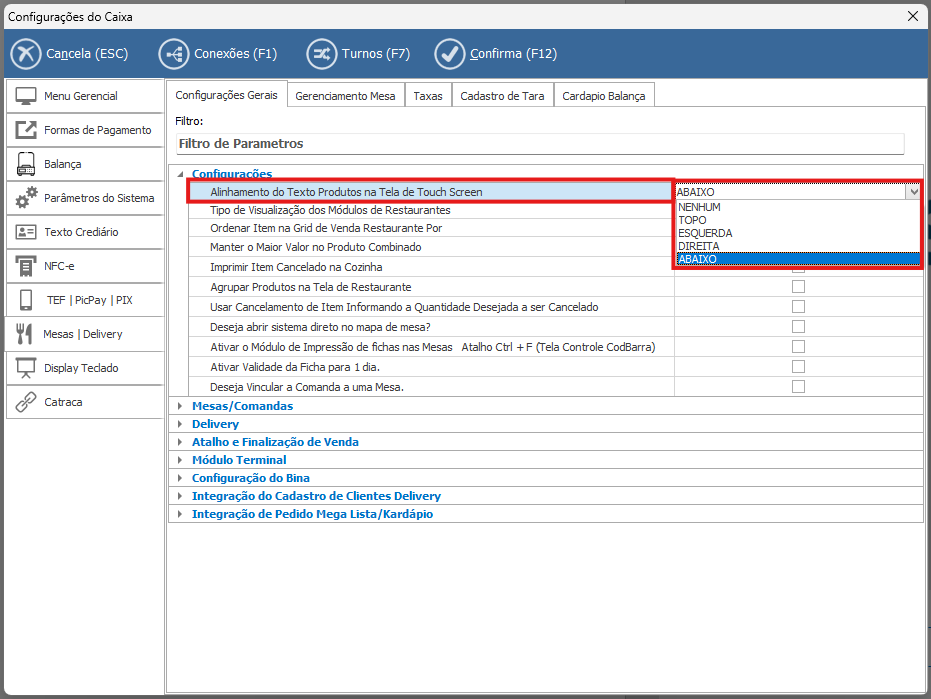Open the Formas de Pagamento section

click(x=97, y=130)
